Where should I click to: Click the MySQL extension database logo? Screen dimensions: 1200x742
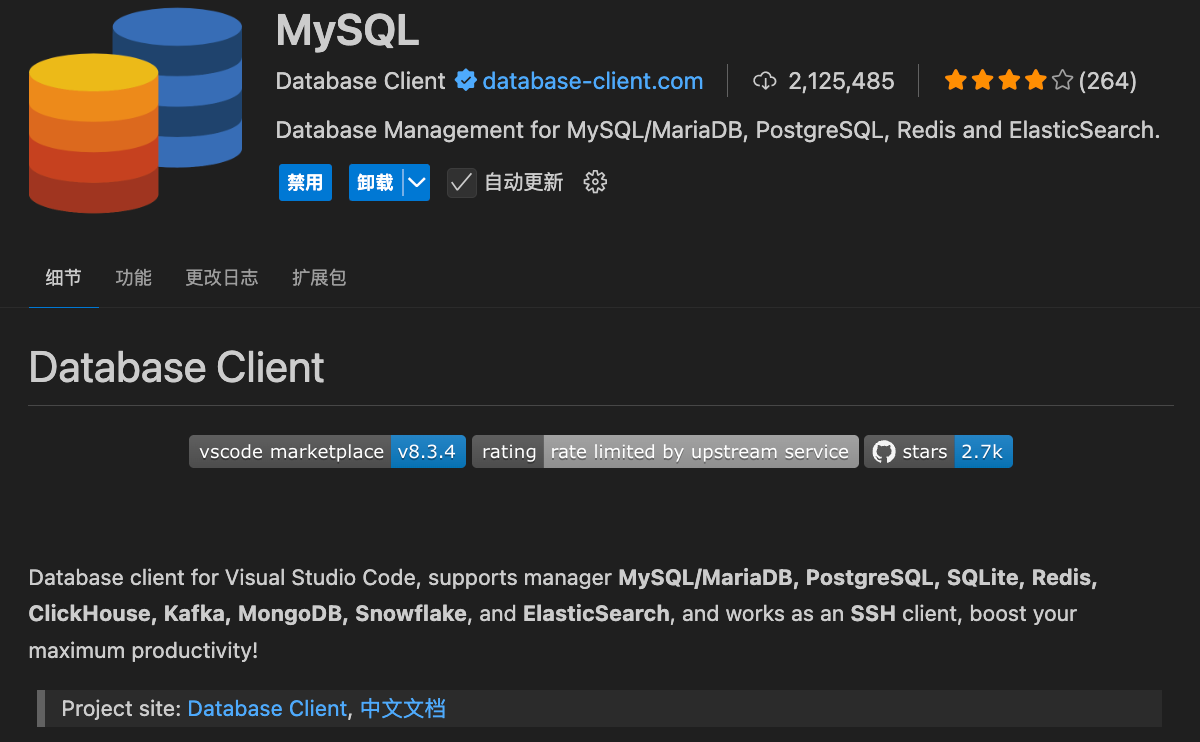[135, 108]
